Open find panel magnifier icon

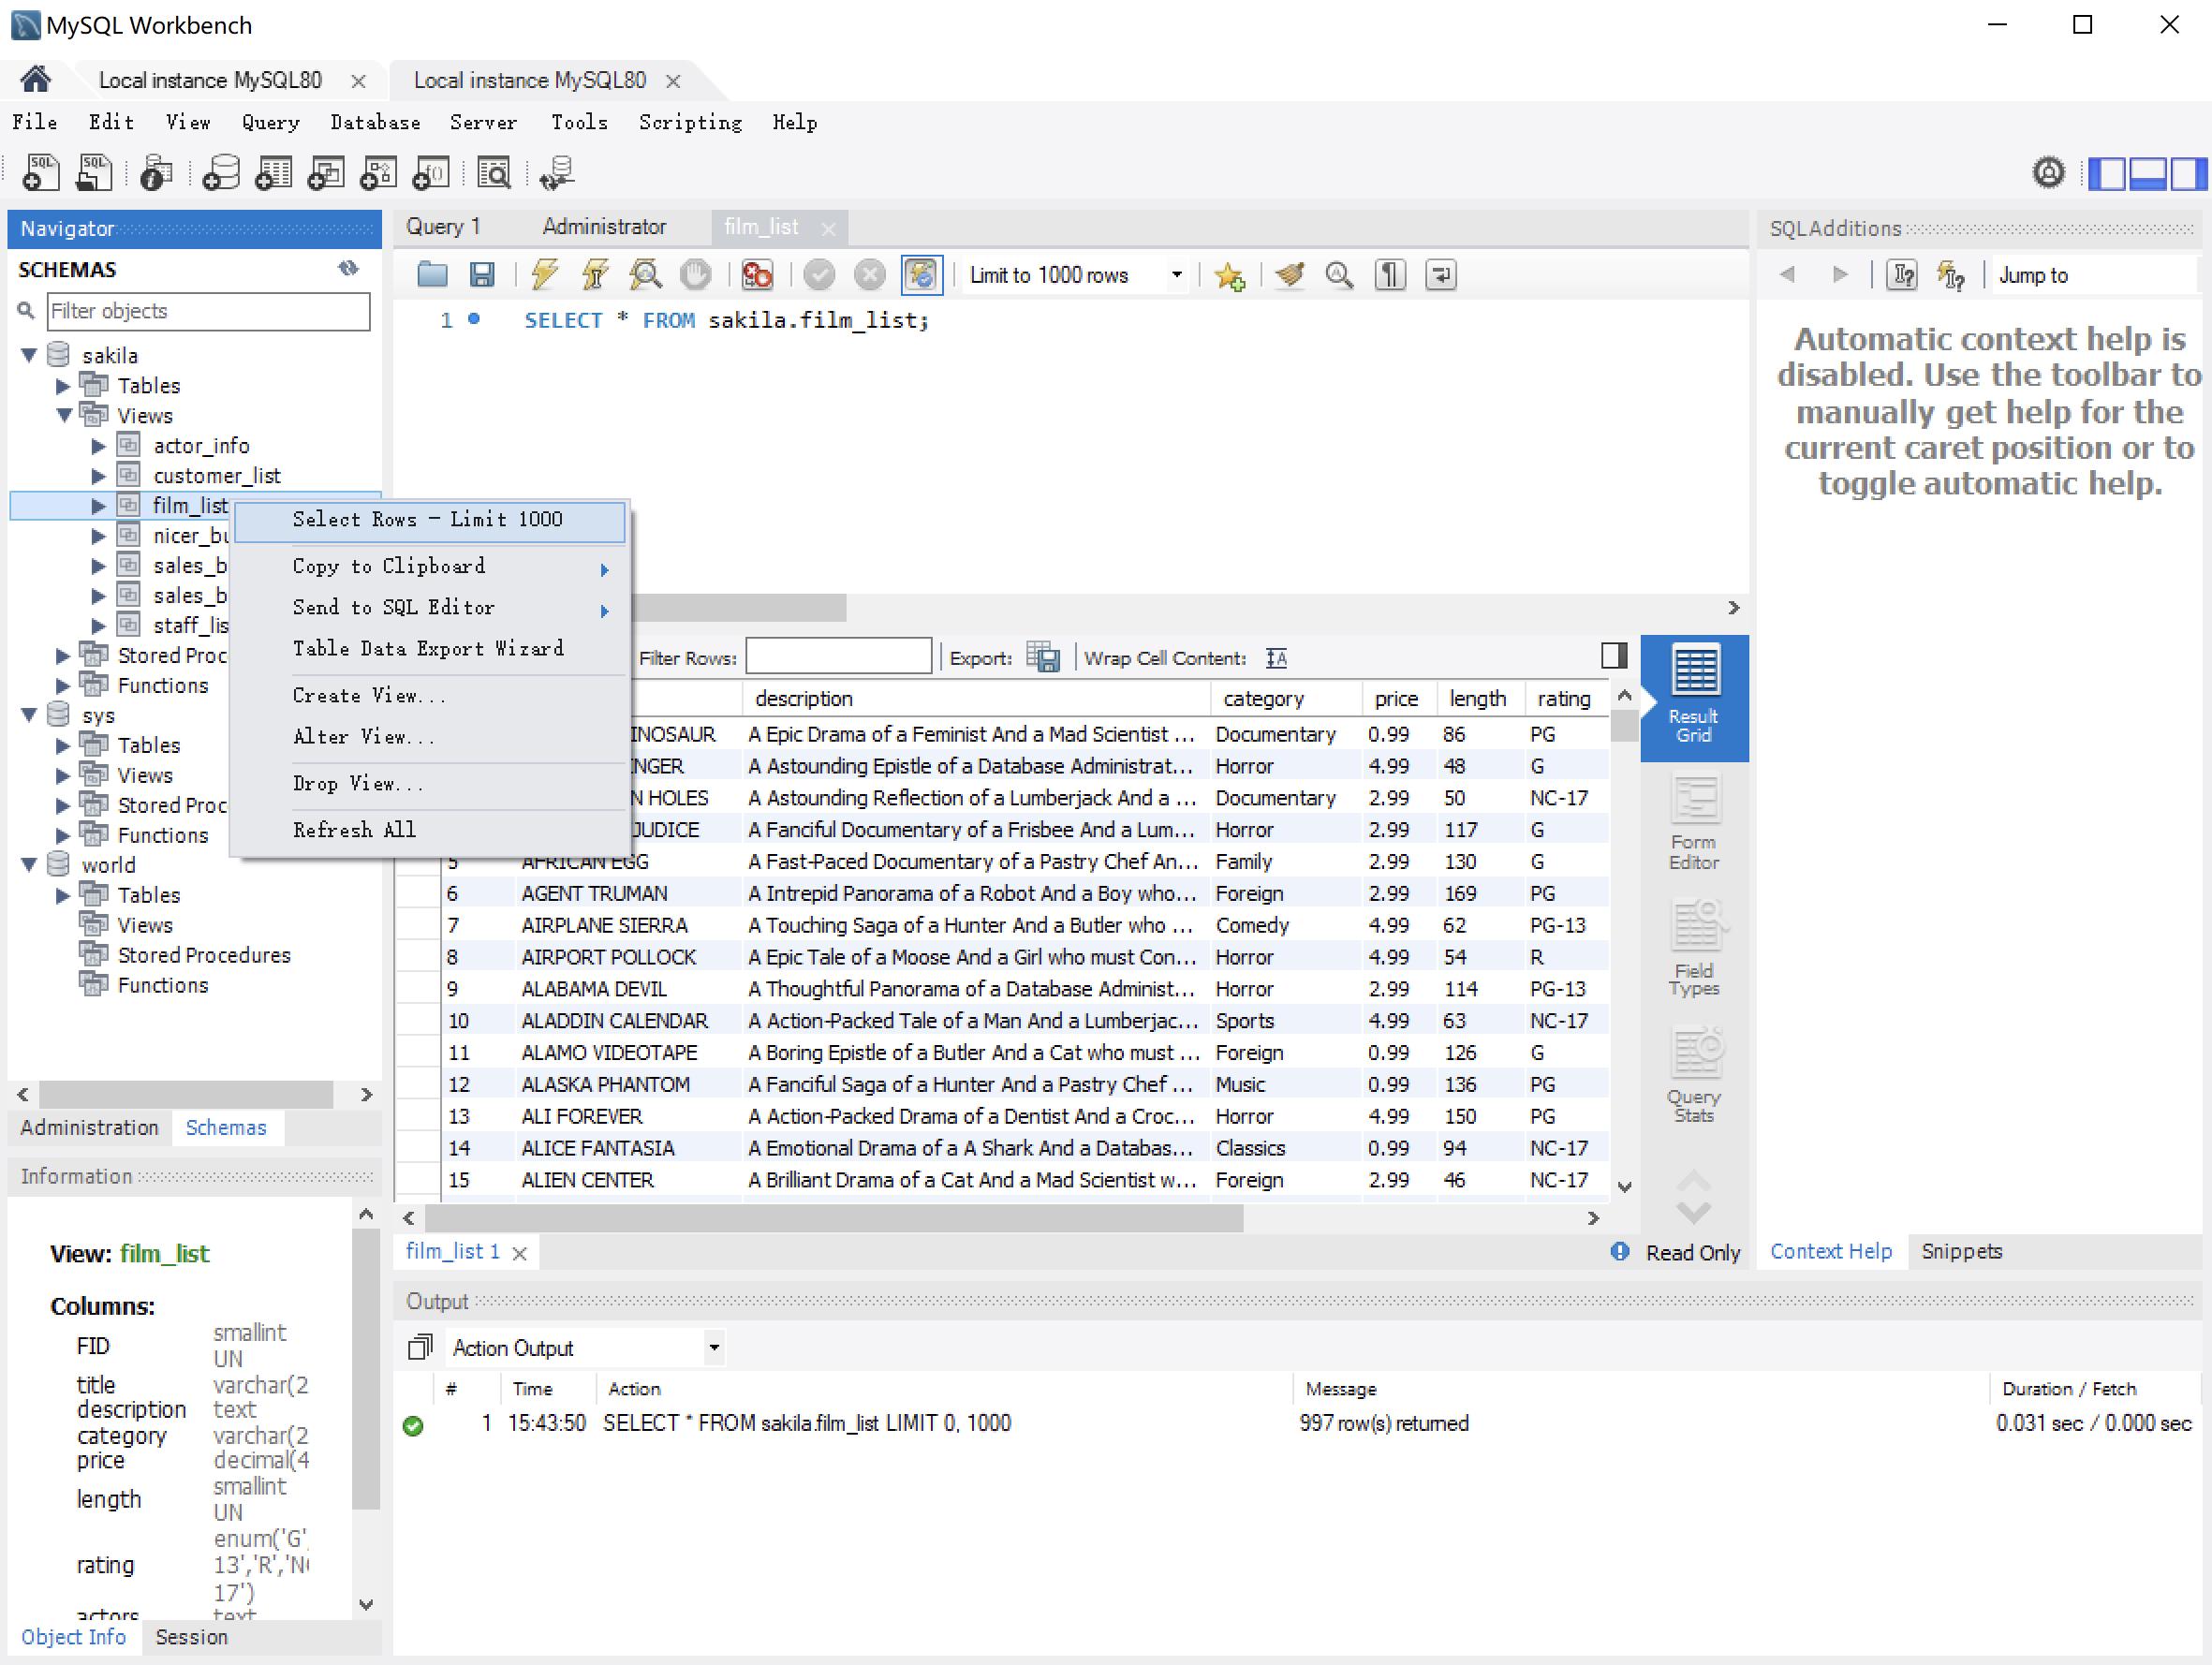tap(1339, 274)
